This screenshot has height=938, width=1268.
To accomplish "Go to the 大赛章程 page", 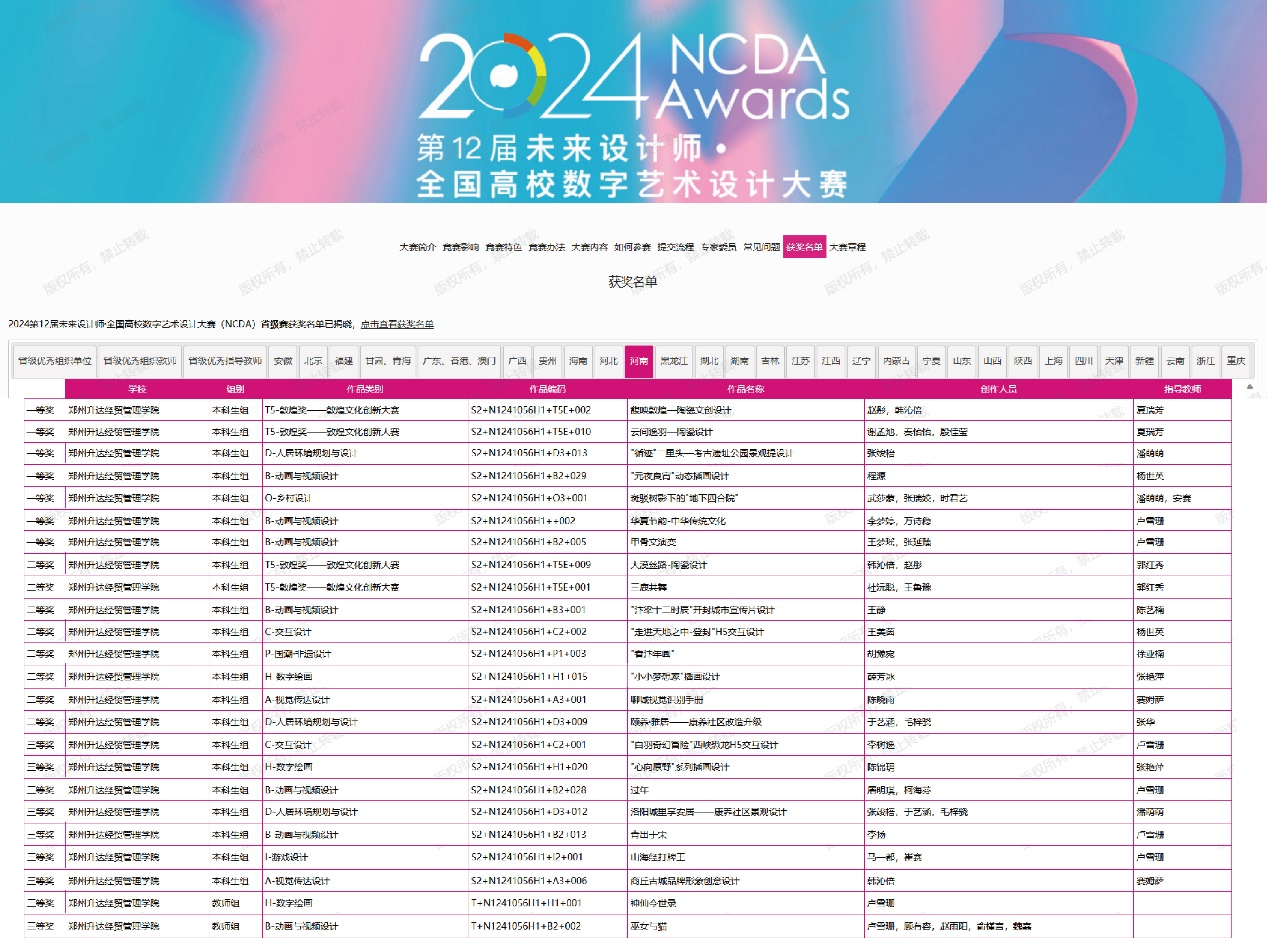I will coord(847,247).
